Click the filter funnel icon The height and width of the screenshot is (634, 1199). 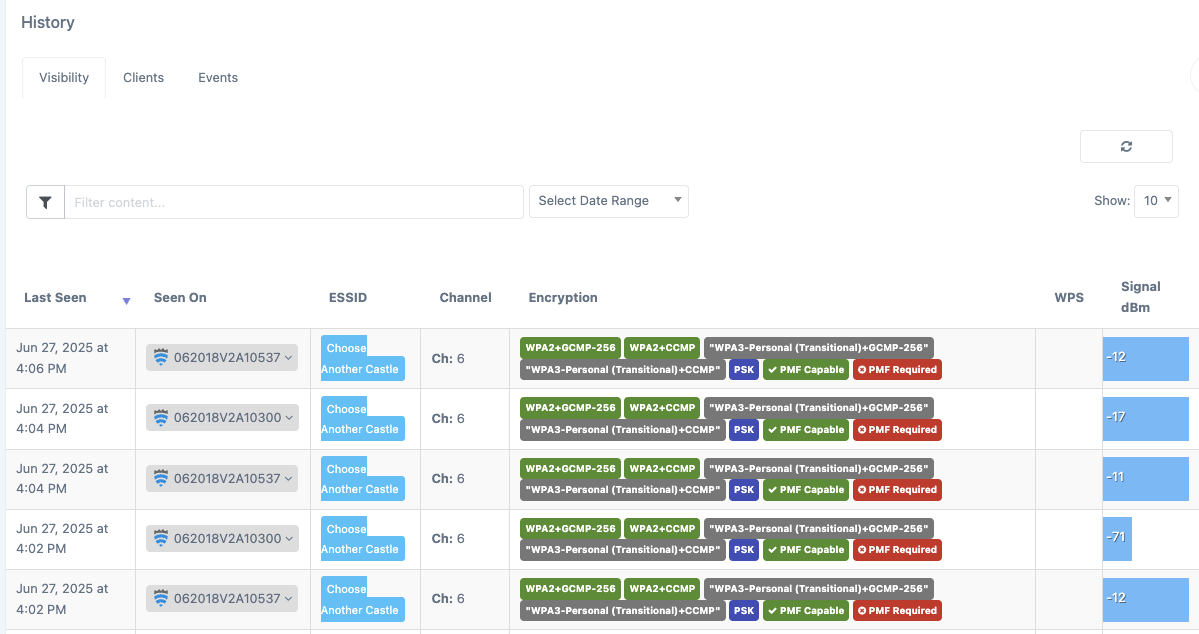pos(45,202)
